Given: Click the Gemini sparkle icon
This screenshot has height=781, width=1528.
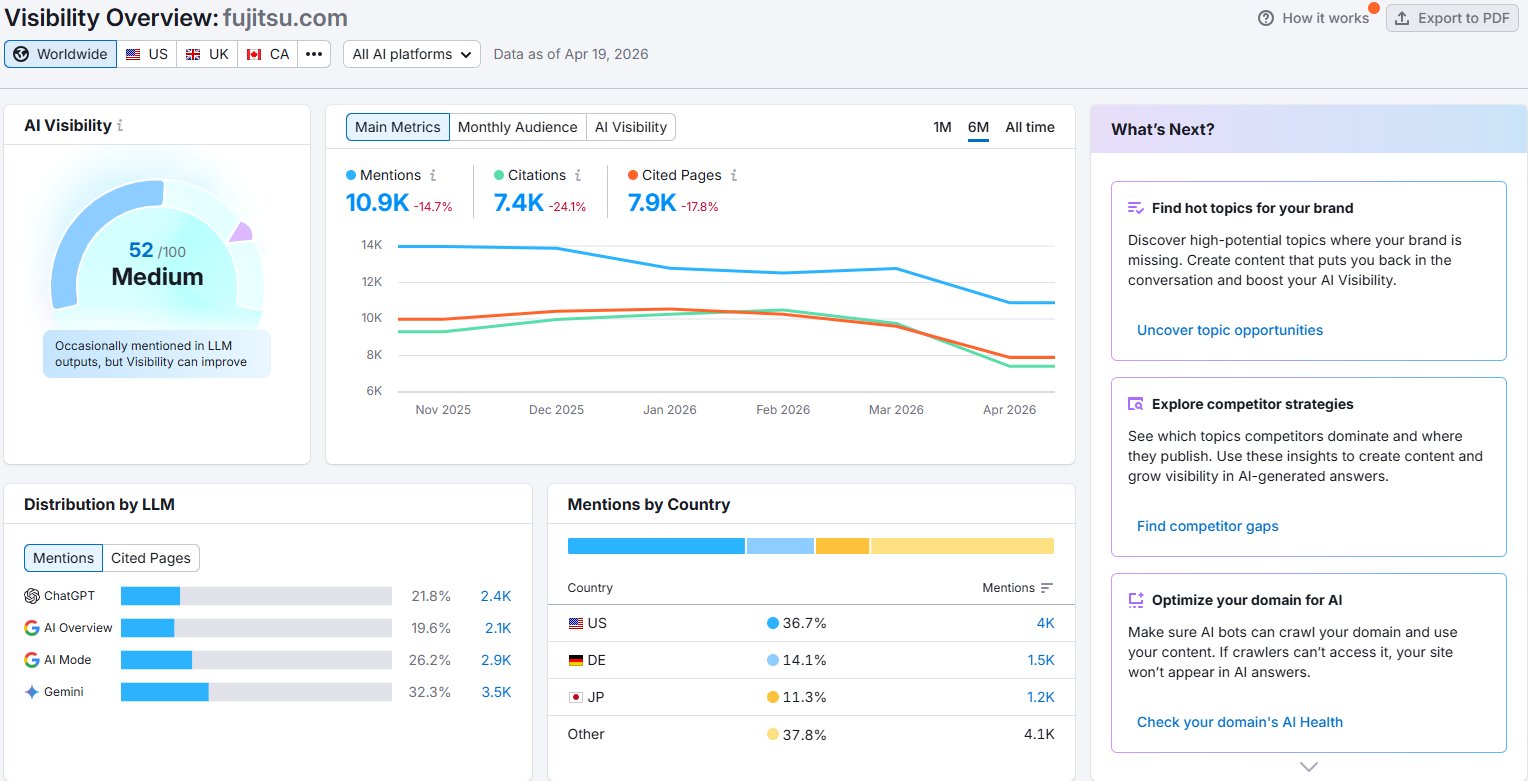Looking at the screenshot, I should point(32,692).
